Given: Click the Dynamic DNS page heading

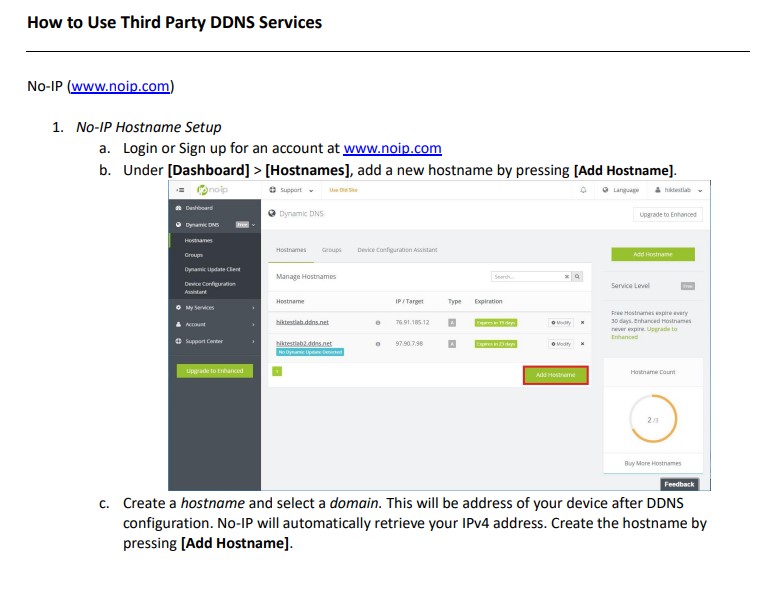Looking at the screenshot, I should coord(296,214).
